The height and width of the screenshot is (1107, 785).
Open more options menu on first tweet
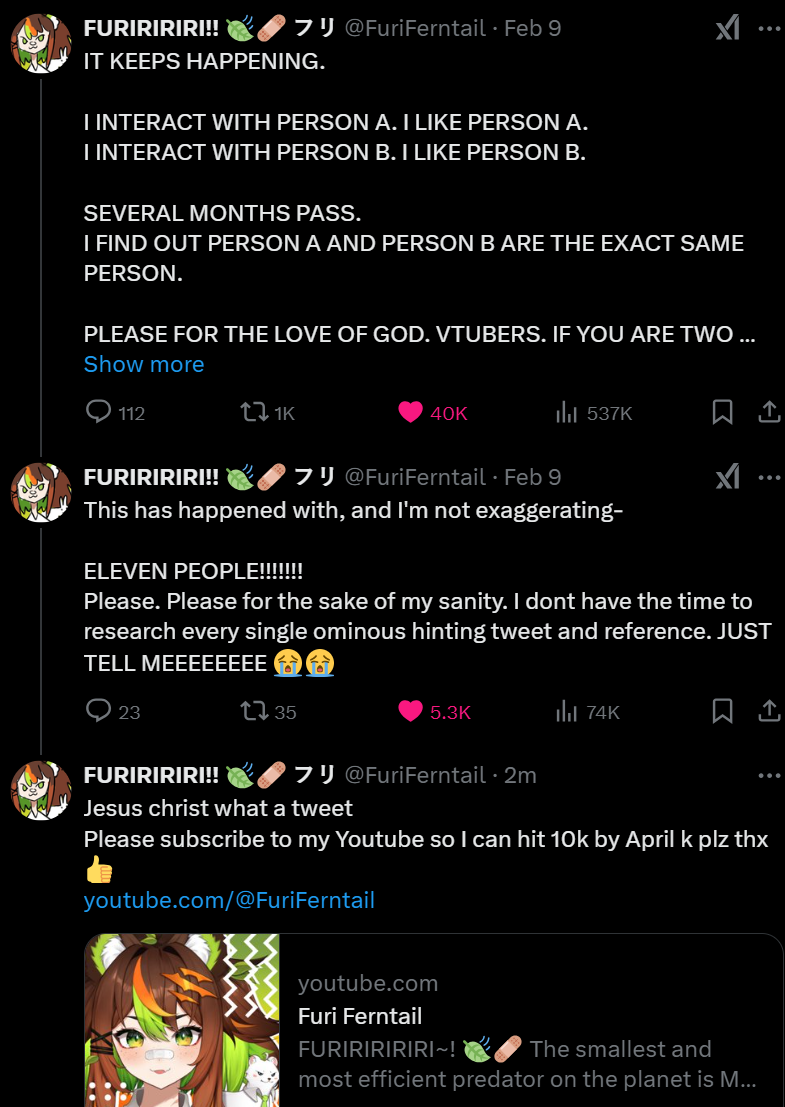[769, 29]
